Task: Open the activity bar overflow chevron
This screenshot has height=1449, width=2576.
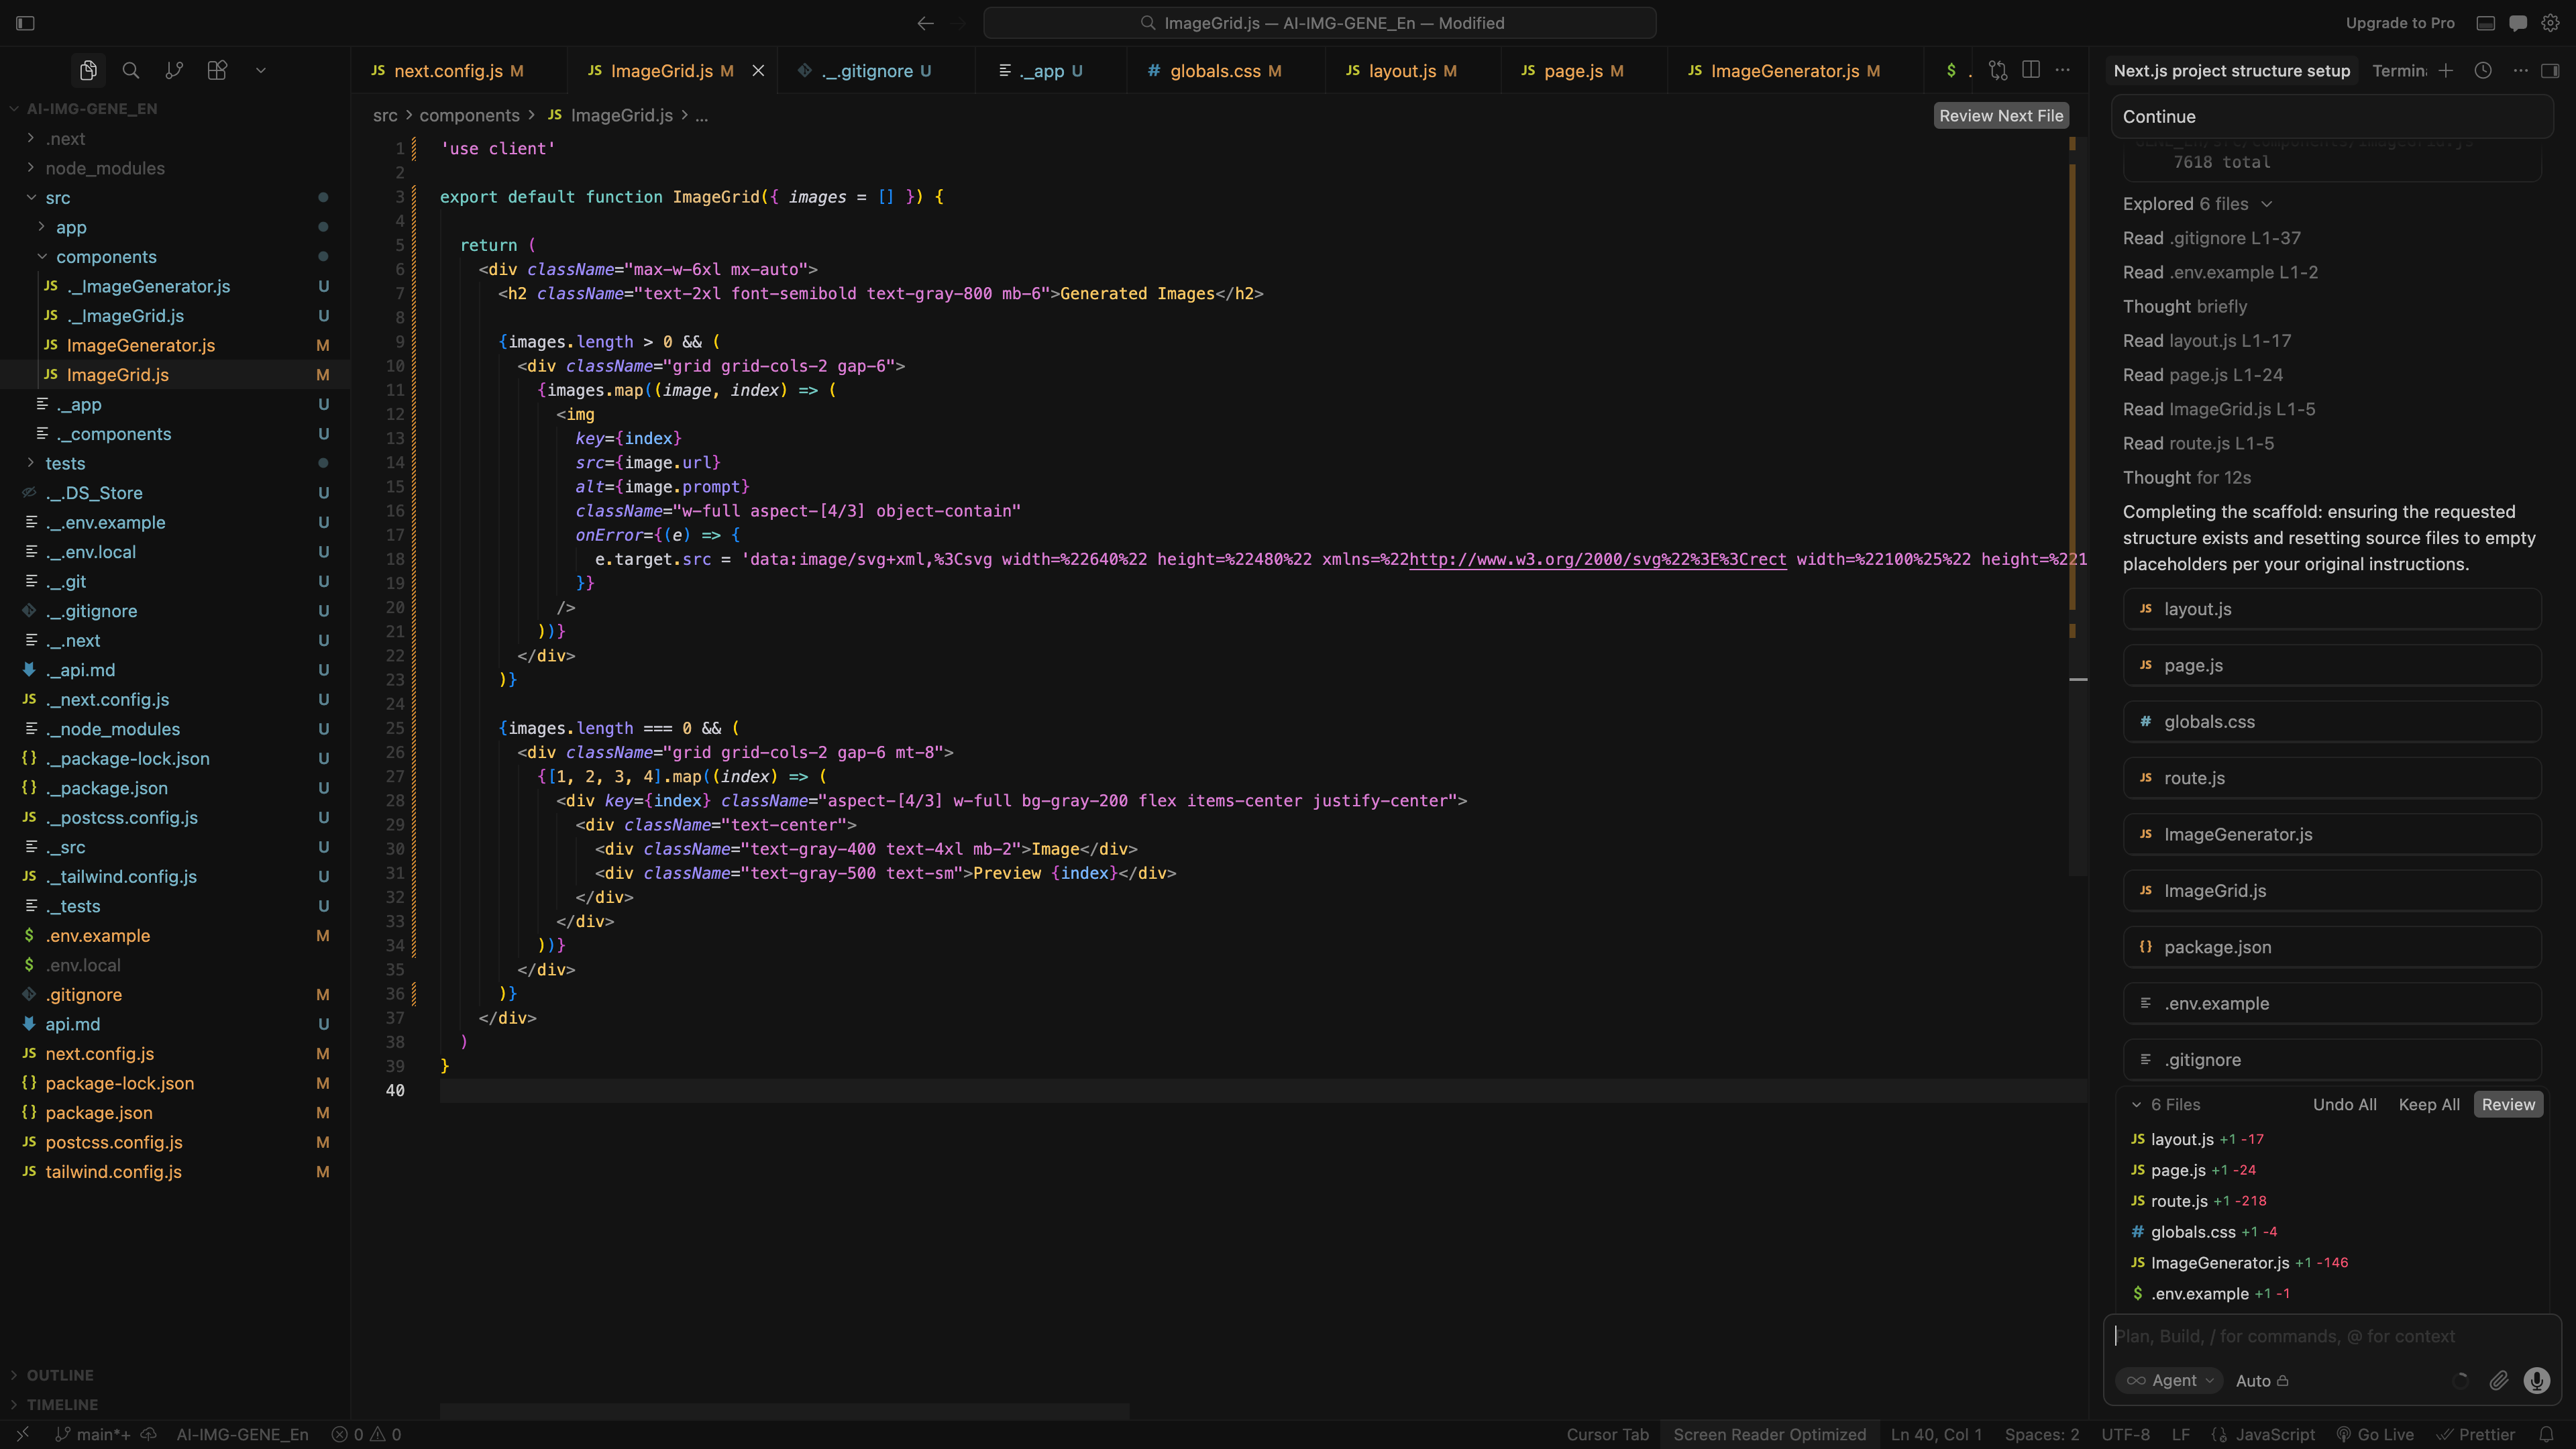Action: pos(261,70)
